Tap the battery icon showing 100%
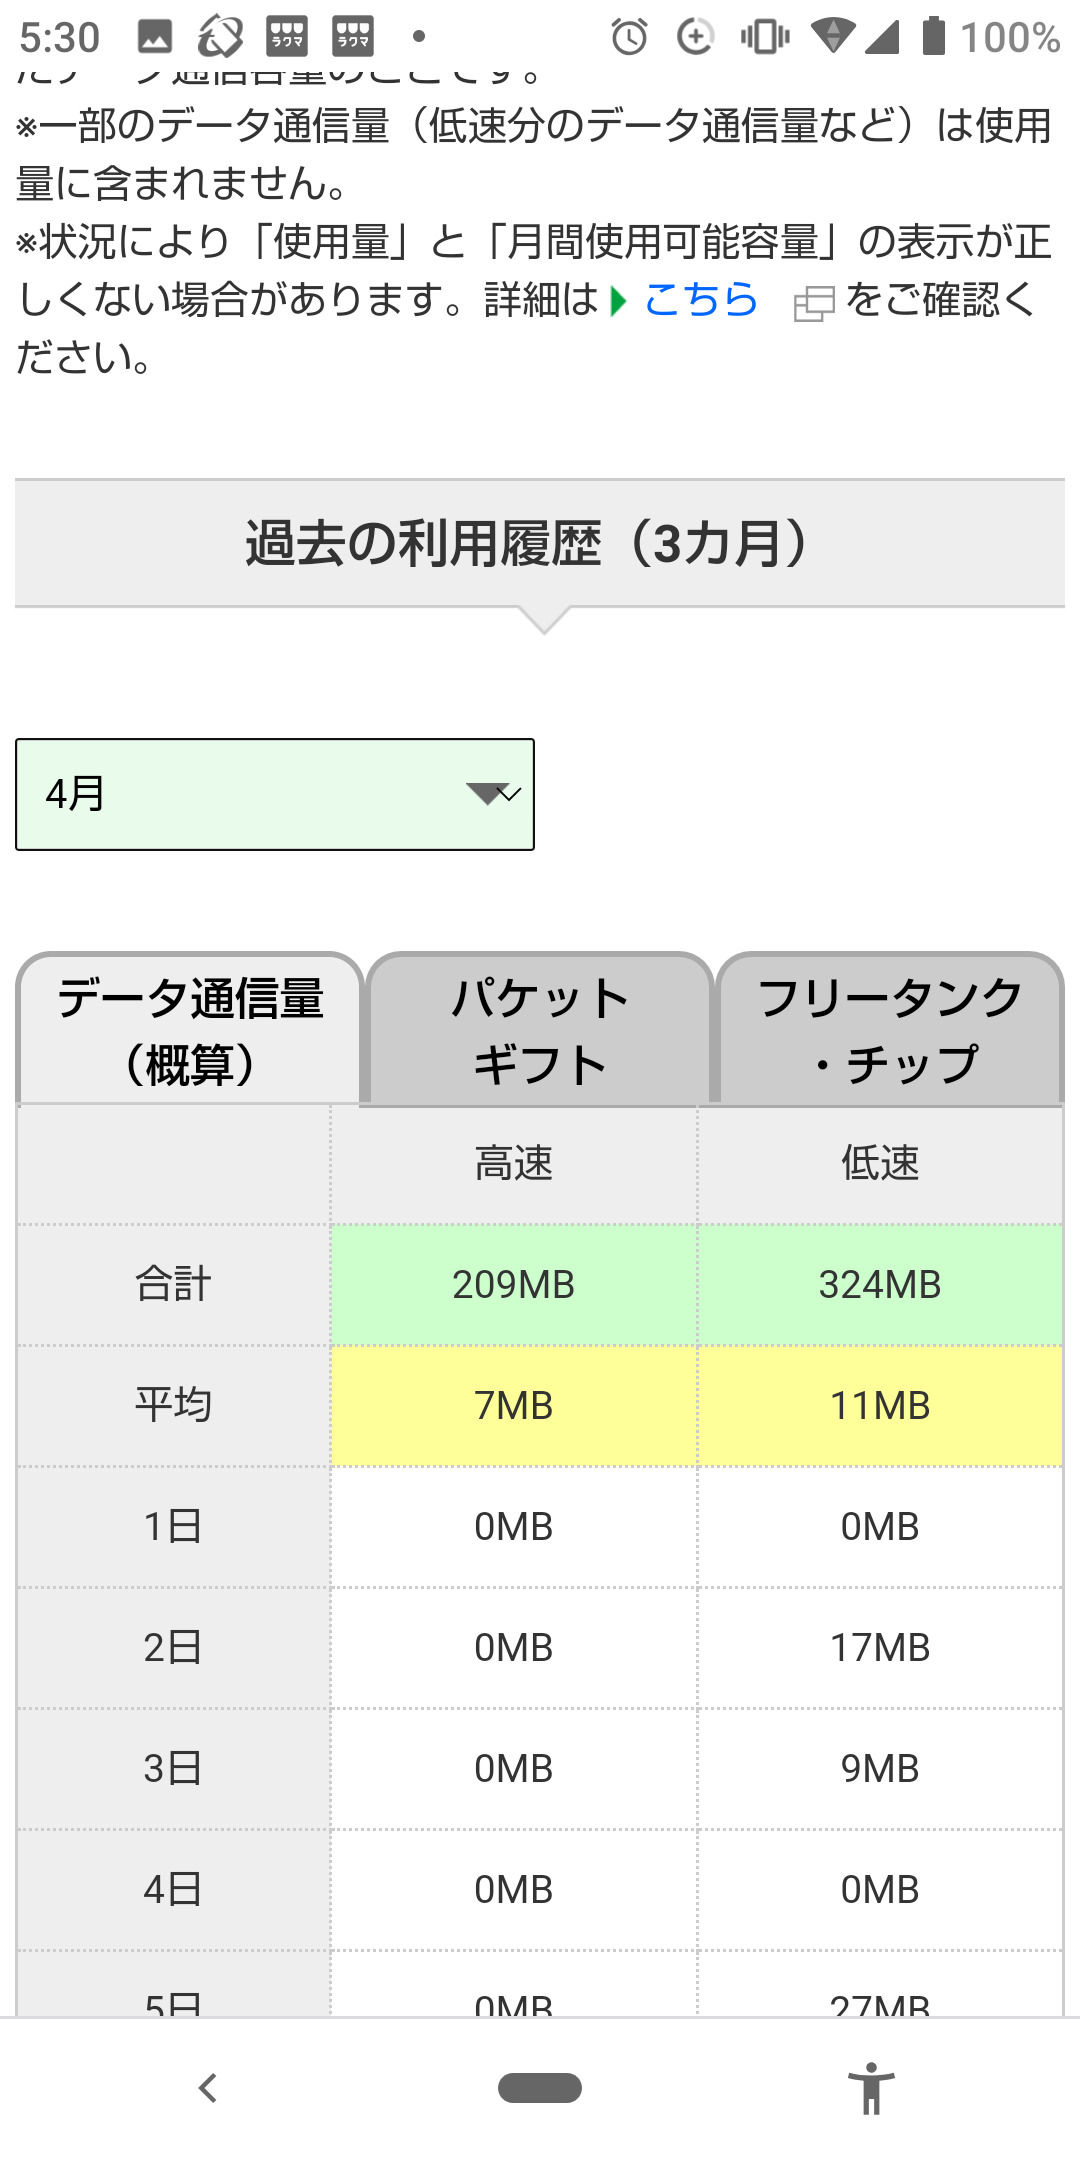This screenshot has width=1080, height=2160. pyautogui.click(x=933, y=36)
